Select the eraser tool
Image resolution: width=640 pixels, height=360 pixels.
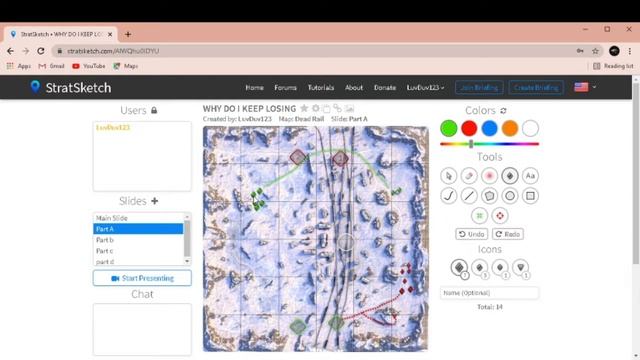tap(469, 176)
